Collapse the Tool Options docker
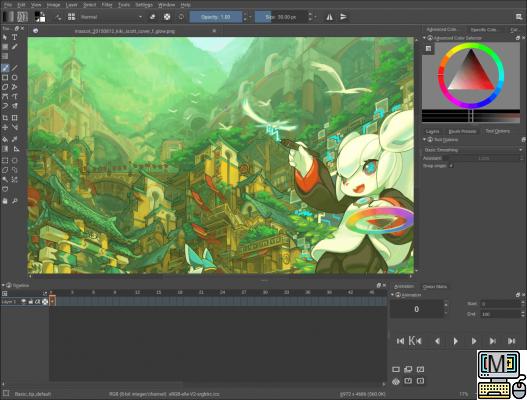The height and width of the screenshot is (400, 527). (x=424, y=139)
